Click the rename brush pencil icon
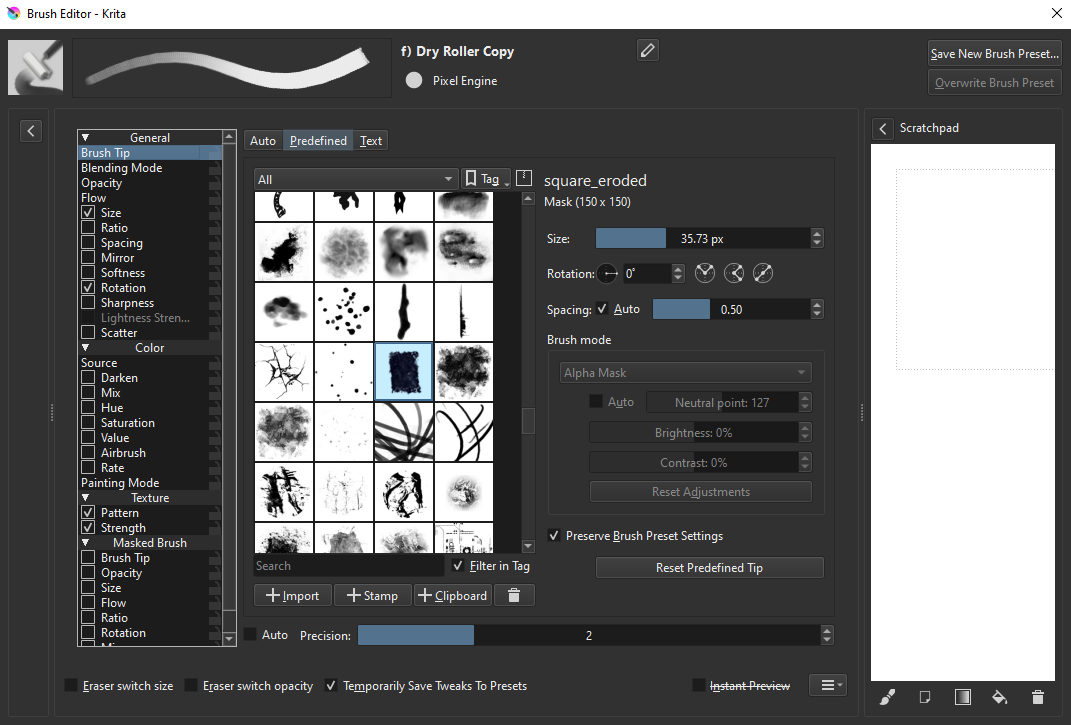 [x=648, y=50]
